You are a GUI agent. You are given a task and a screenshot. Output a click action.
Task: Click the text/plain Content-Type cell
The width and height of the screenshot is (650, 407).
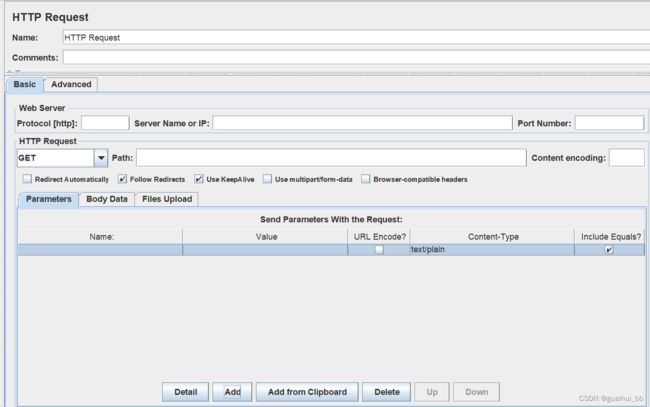492,250
